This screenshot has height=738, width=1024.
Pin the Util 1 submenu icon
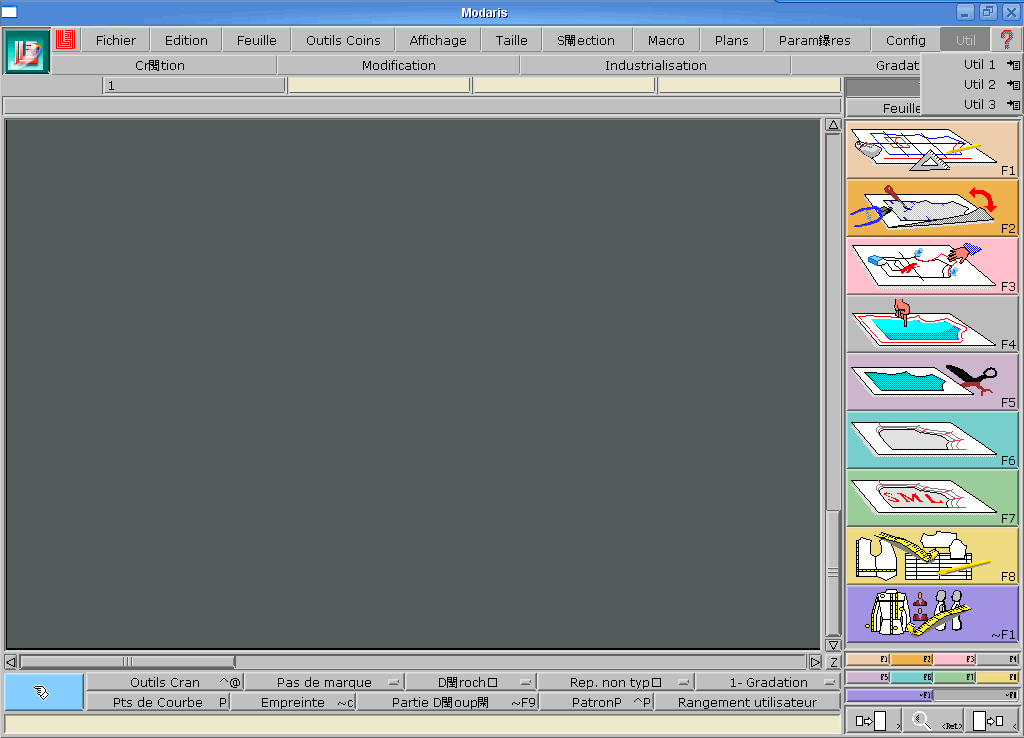coord(1013,65)
